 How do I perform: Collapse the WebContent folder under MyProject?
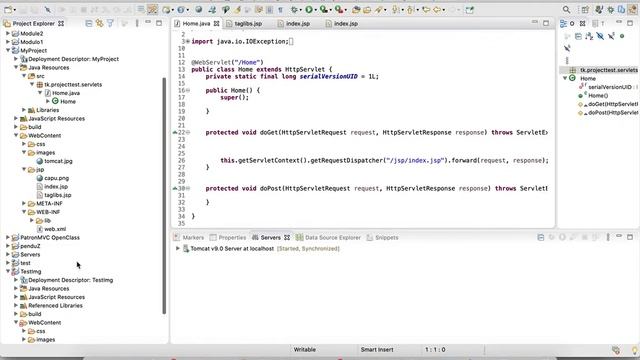click(x=16, y=136)
